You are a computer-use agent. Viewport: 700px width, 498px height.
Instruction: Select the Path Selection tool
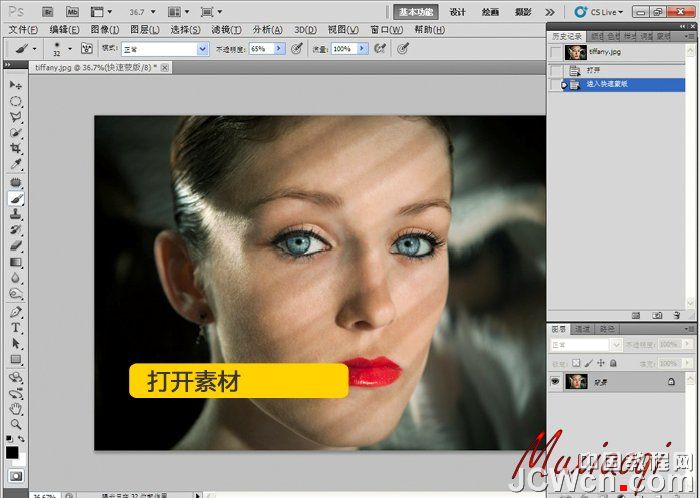16,343
